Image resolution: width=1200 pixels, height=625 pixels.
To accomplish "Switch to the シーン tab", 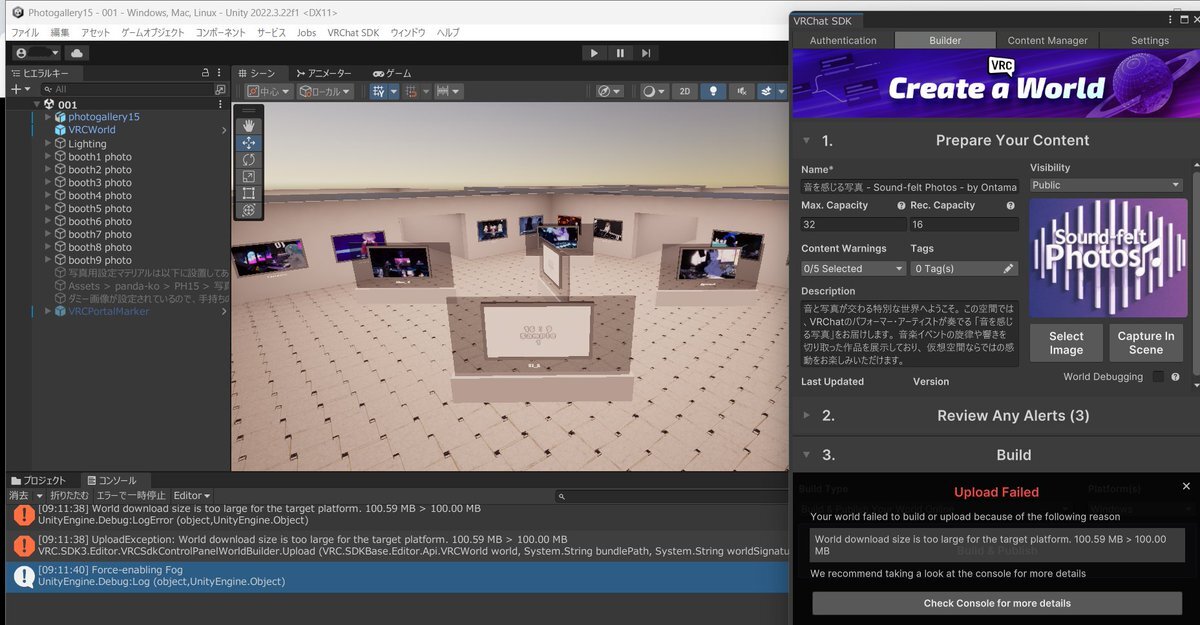I will pos(258,73).
